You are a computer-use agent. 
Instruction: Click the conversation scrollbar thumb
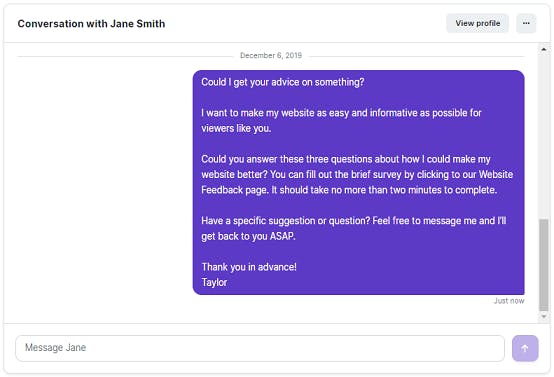tap(544, 265)
